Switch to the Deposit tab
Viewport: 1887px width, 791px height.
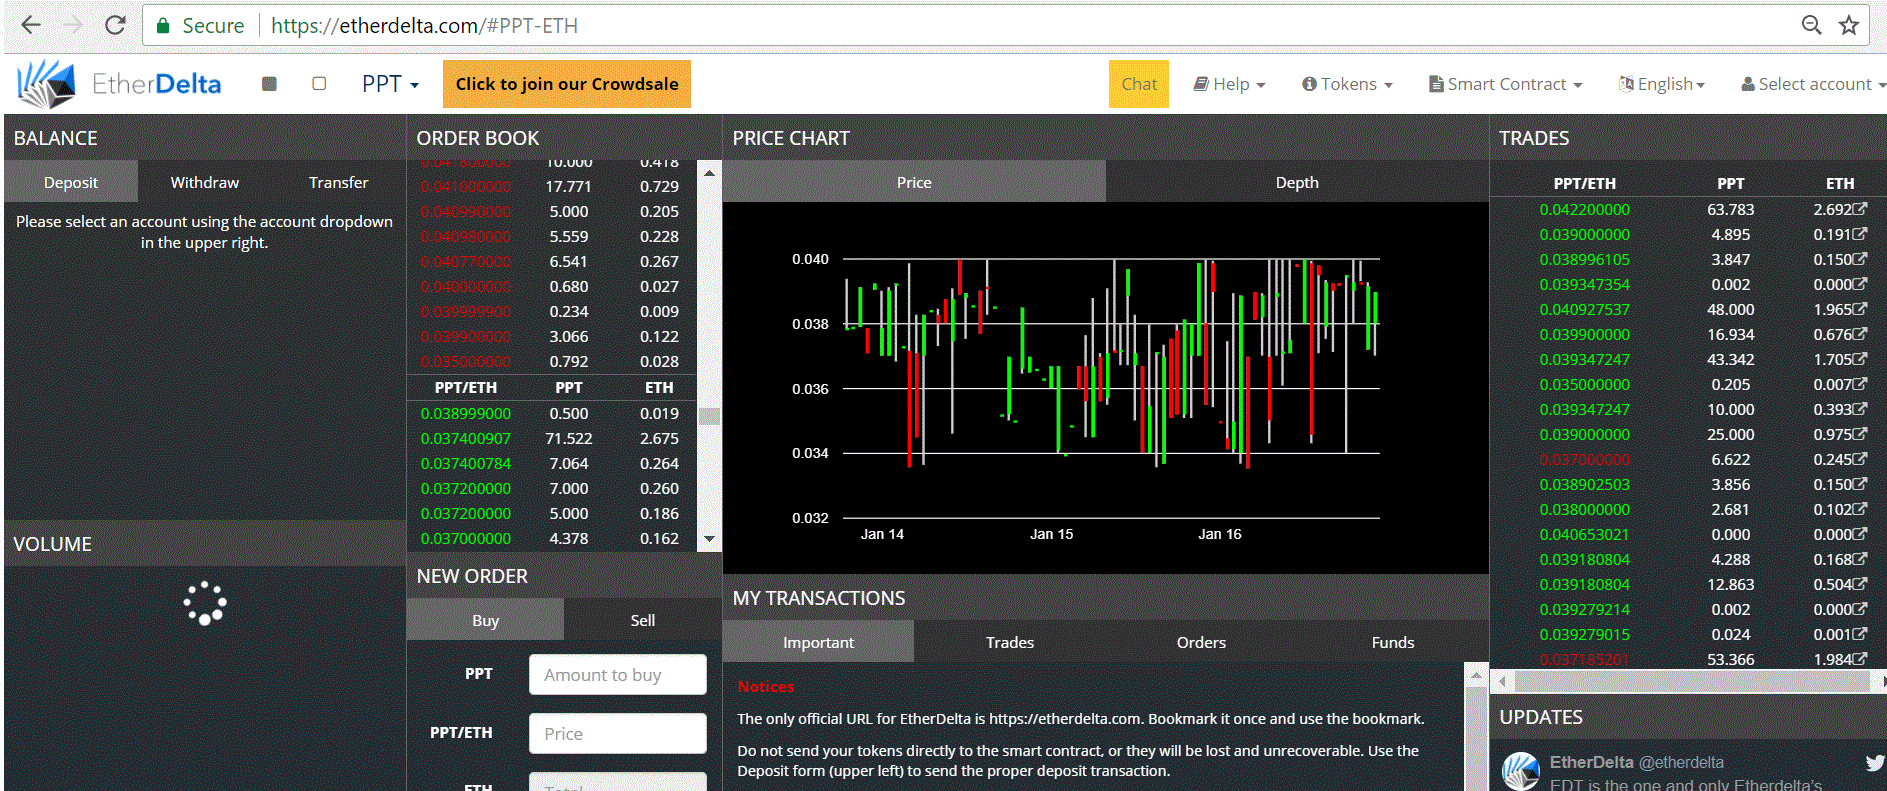click(x=71, y=182)
